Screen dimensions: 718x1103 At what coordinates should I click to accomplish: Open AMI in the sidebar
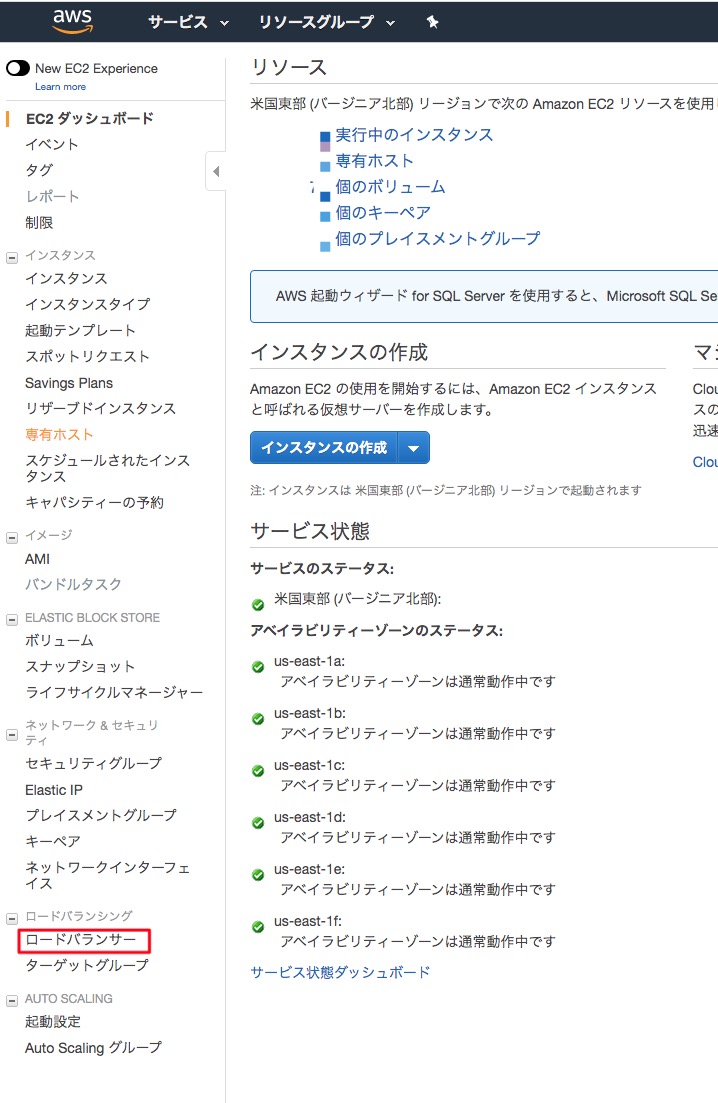(x=37, y=559)
